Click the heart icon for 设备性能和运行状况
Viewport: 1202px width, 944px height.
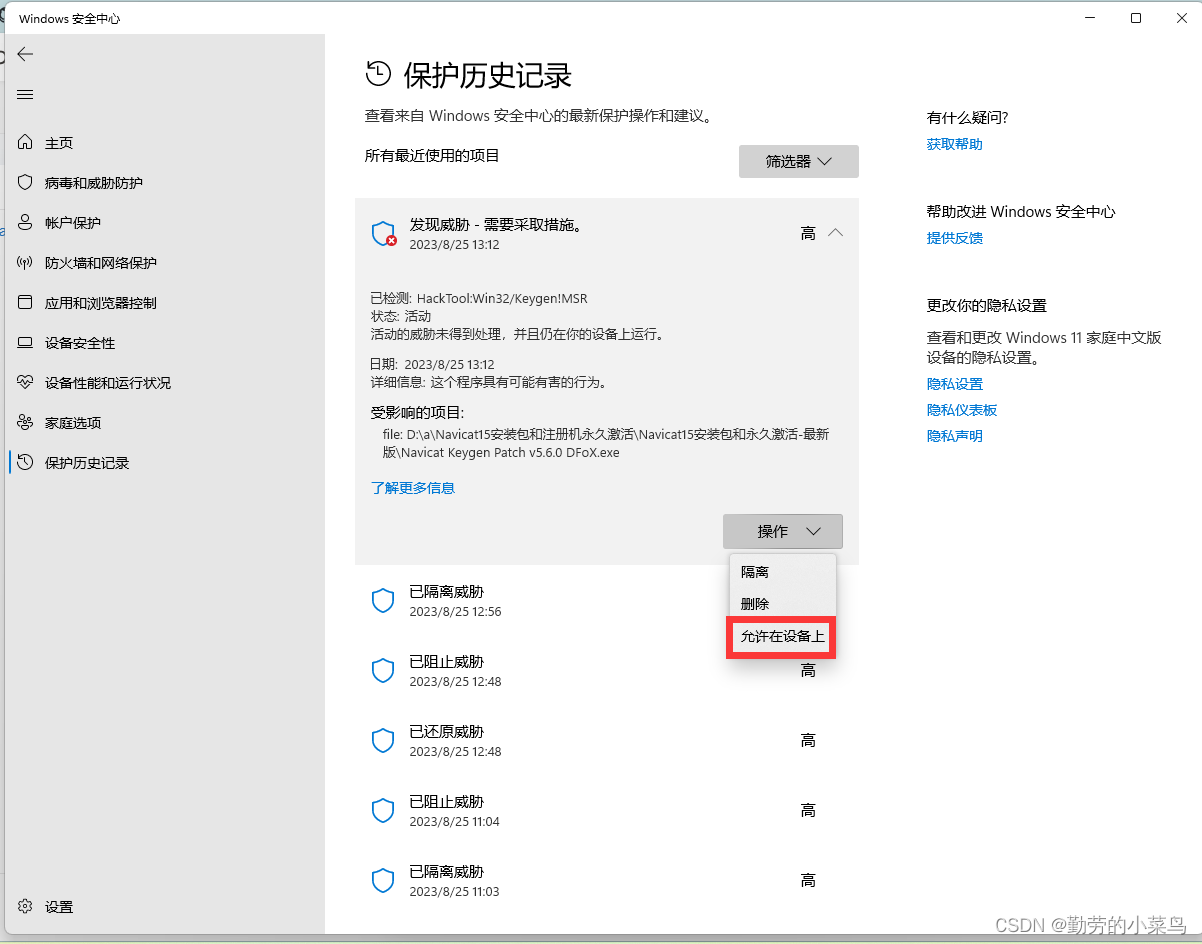pyautogui.click(x=26, y=383)
